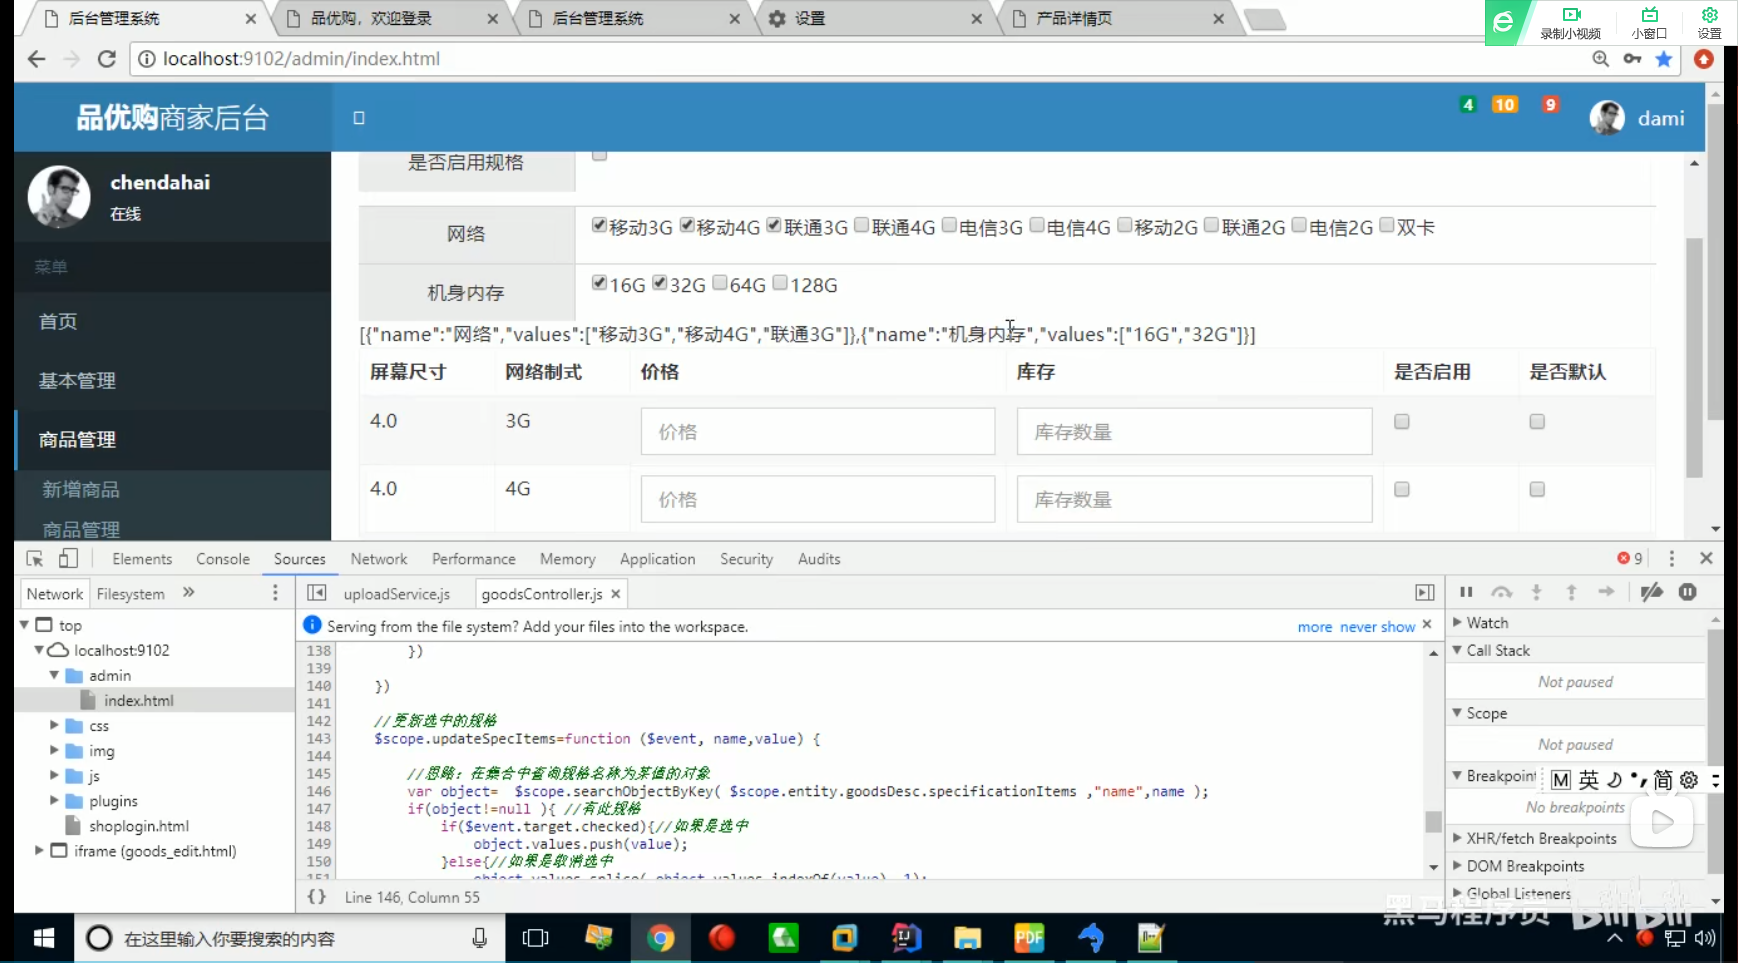The image size is (1738, 963).
Task: Open Chrome from Windows taskbar
Action: coord(660,938)
